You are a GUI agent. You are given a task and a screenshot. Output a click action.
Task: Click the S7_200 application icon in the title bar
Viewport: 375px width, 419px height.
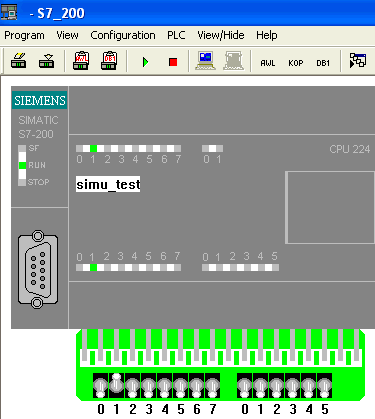(x=9, y=12)
